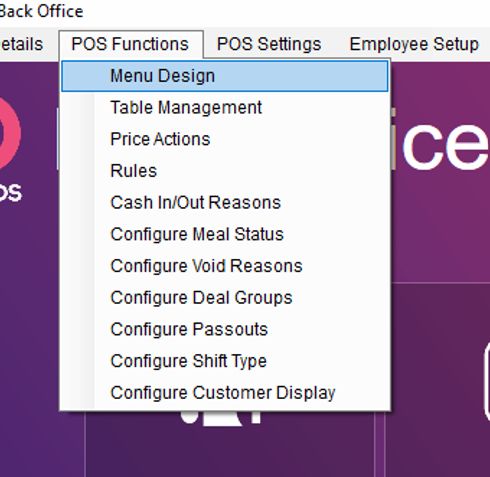Click the pink circular POS logo

9,133
